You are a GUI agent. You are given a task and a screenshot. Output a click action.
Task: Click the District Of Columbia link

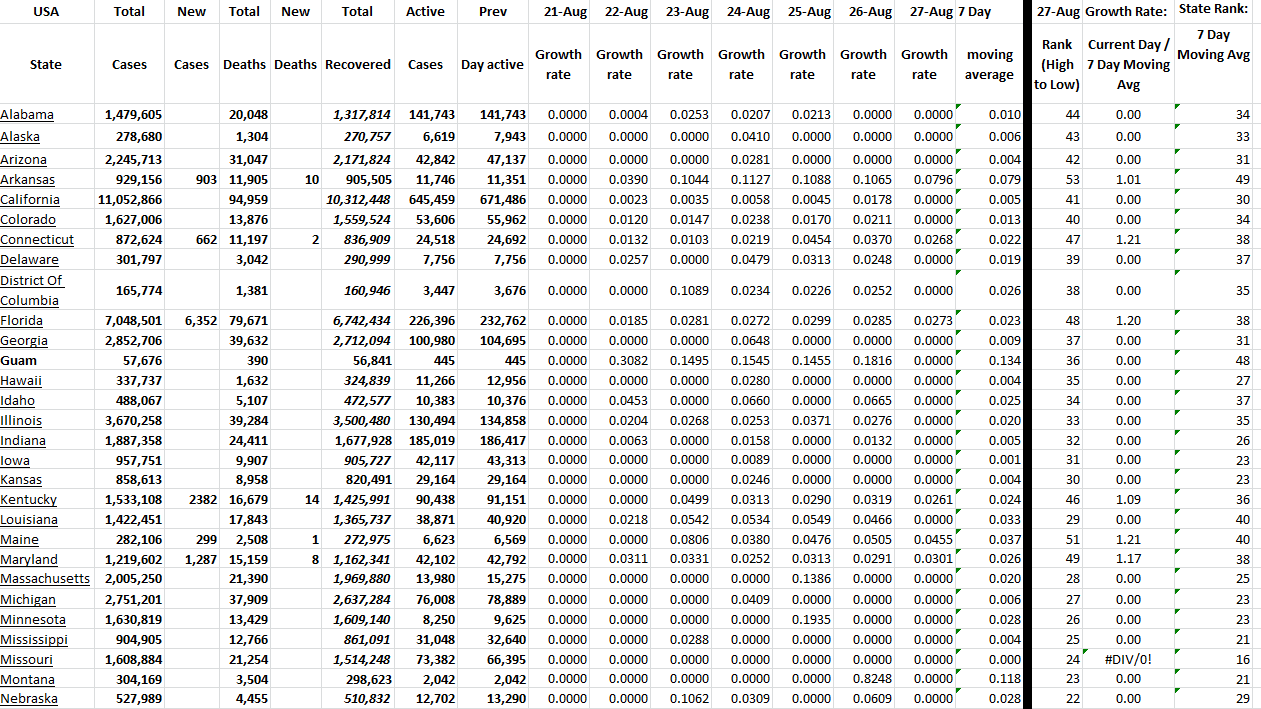[31, 290]
